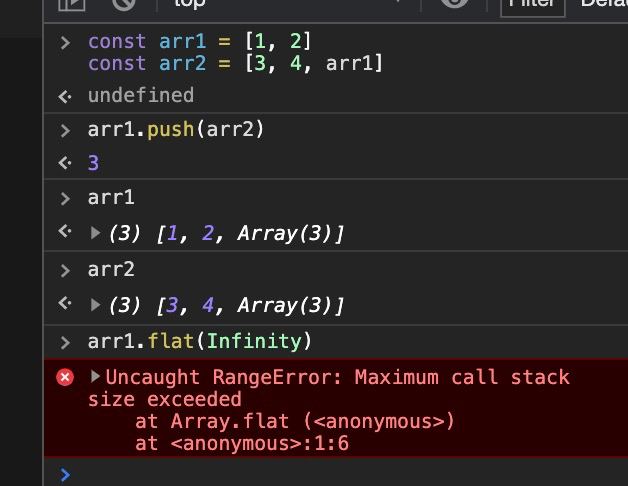The width and height of the screenshot is (628, 486).
Task: Expand the arr2 array result [3, 4, Array(3)]
Action: click(95, 305)
